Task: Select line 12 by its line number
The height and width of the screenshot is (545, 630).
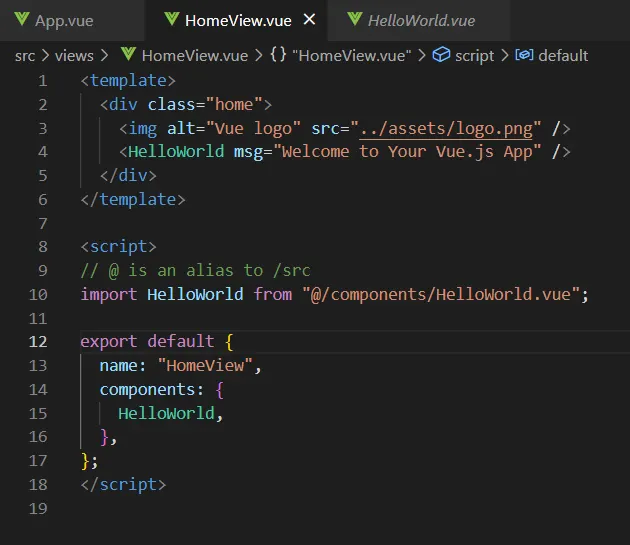Action: (37, 341)
